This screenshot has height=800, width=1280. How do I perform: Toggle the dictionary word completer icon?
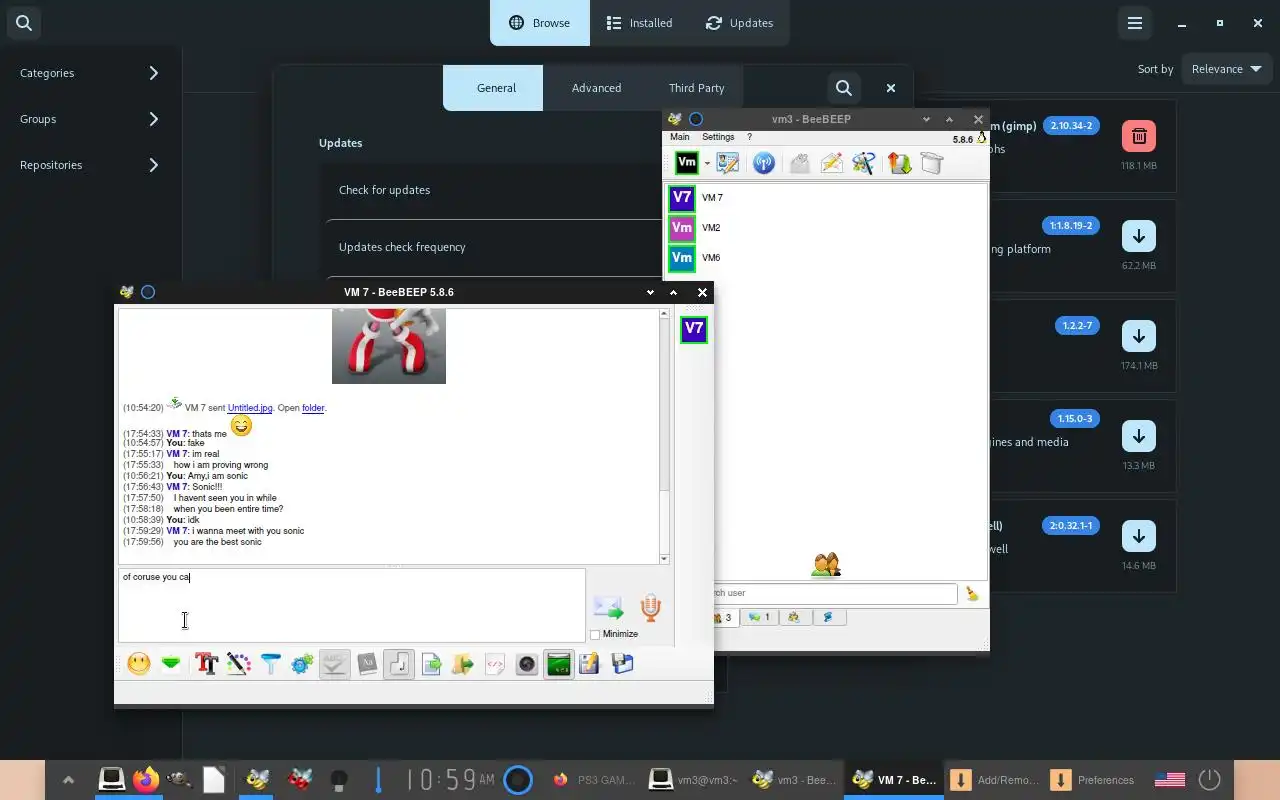[367, 664]
